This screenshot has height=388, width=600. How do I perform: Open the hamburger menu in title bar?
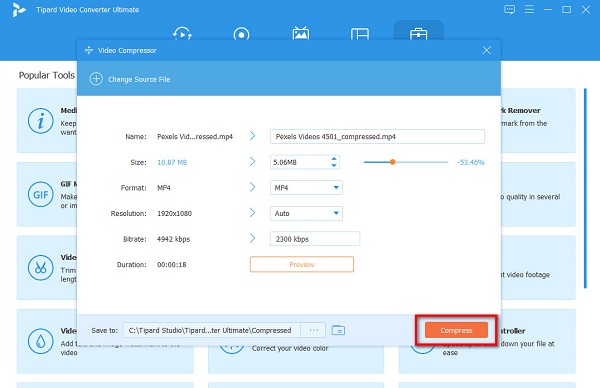click(x=529, y=9)
